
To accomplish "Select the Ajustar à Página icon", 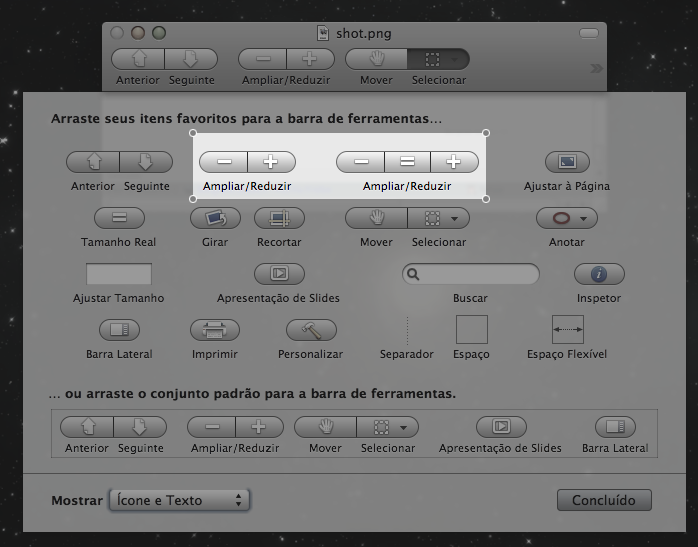I will [567, 162].
